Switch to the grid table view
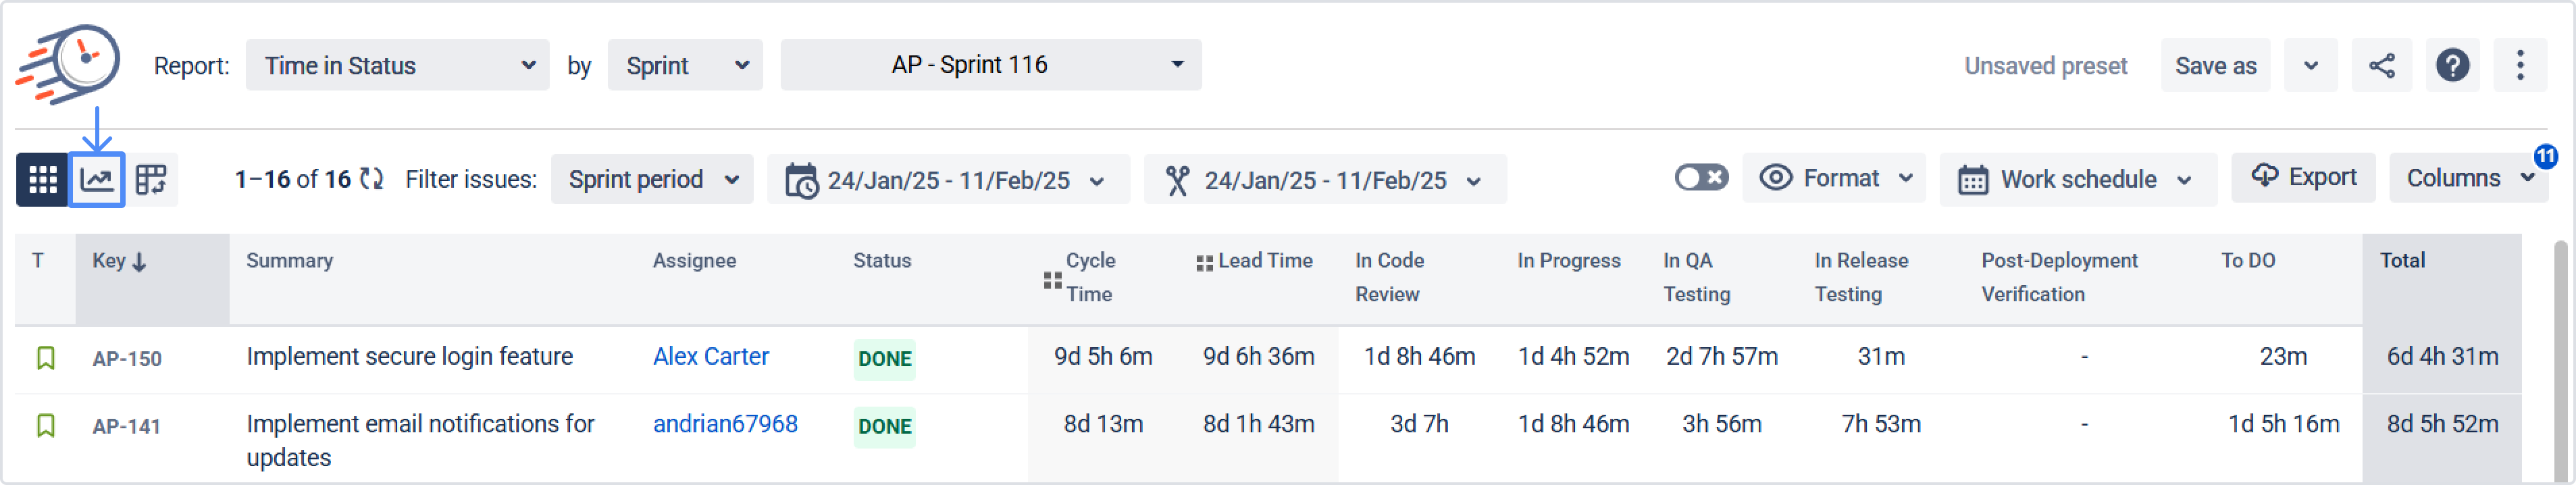Screen dimensions: 2576x485 [x=42, y=180]
